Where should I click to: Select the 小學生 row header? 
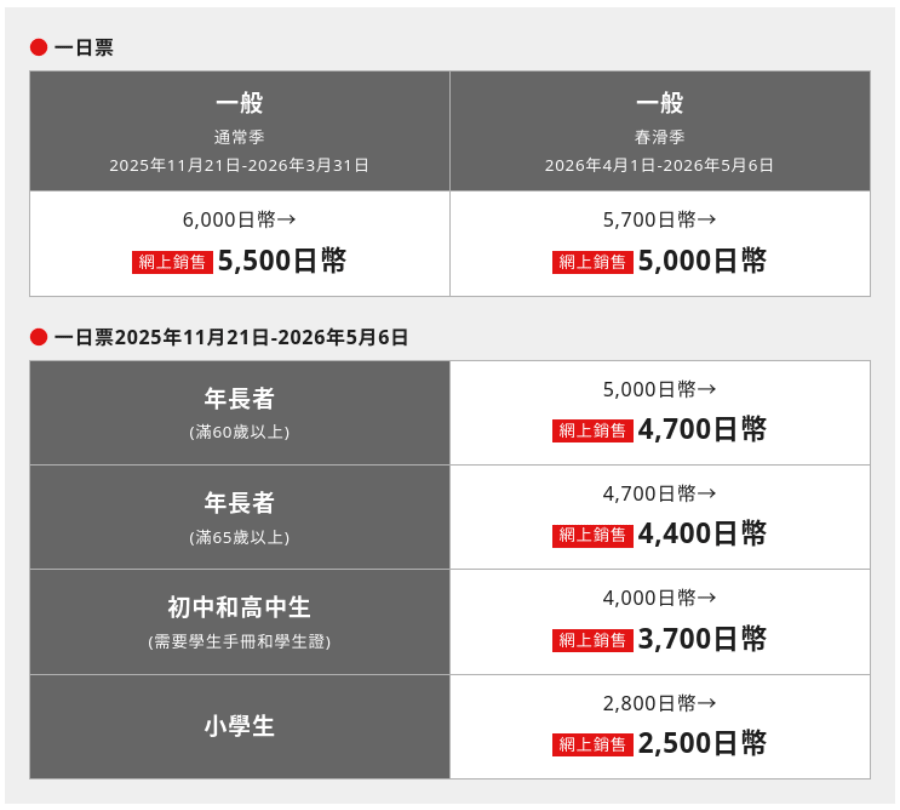(x=239, y=727)
